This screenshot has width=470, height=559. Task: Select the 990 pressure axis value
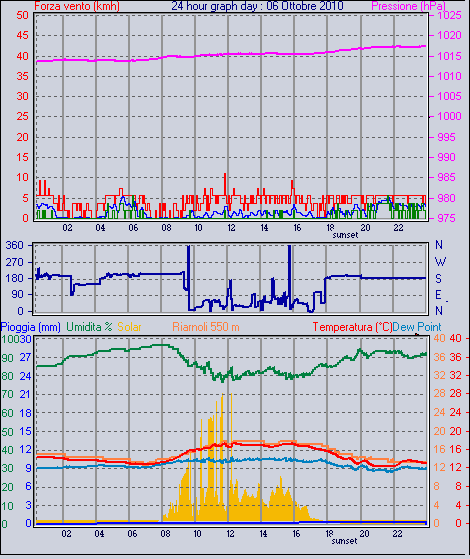coord(446,157)
